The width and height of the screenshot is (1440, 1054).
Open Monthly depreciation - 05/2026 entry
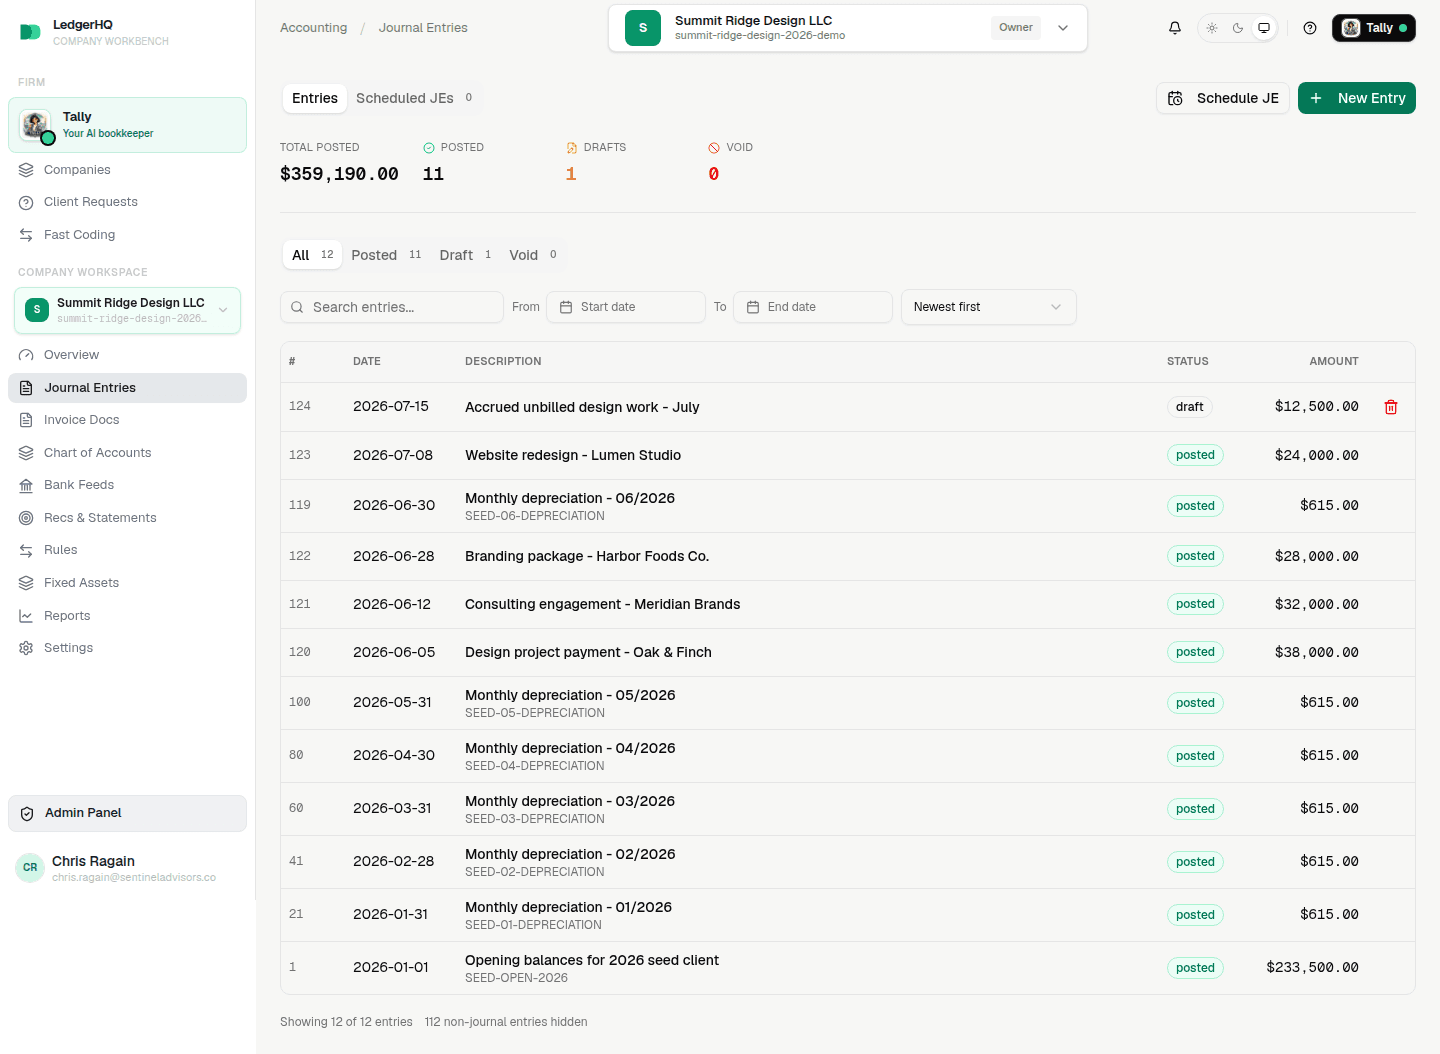click(x=848, y=703)
